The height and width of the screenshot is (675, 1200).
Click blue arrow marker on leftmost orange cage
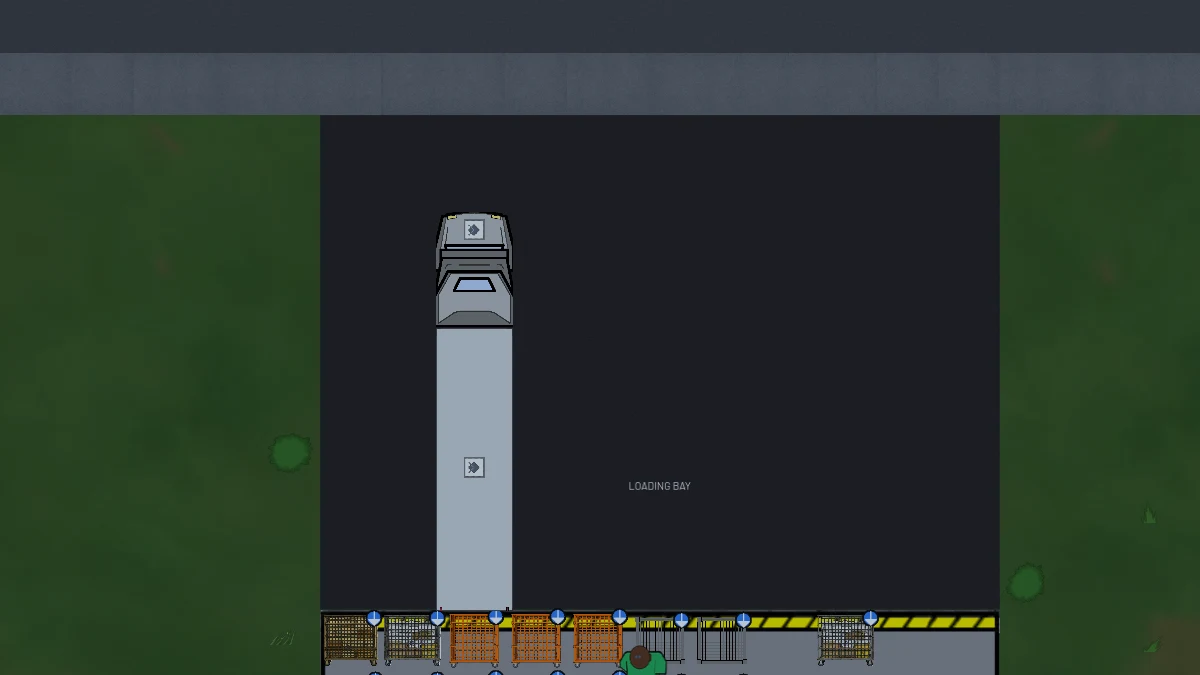[x=496, y=617]
